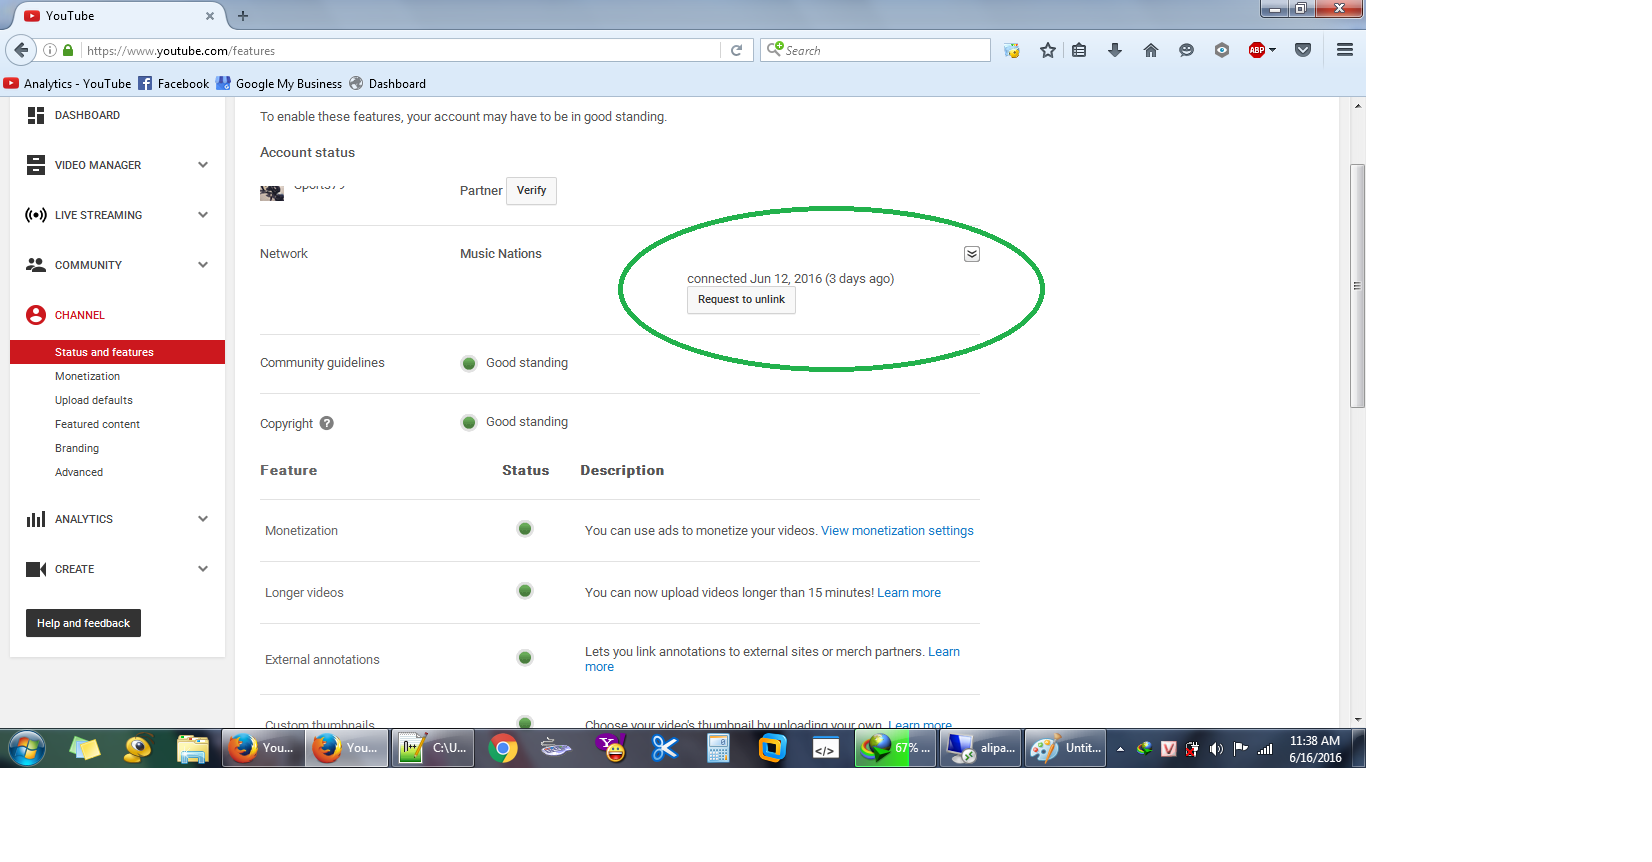Expand the Analytics section chevron

coord(203,519)
